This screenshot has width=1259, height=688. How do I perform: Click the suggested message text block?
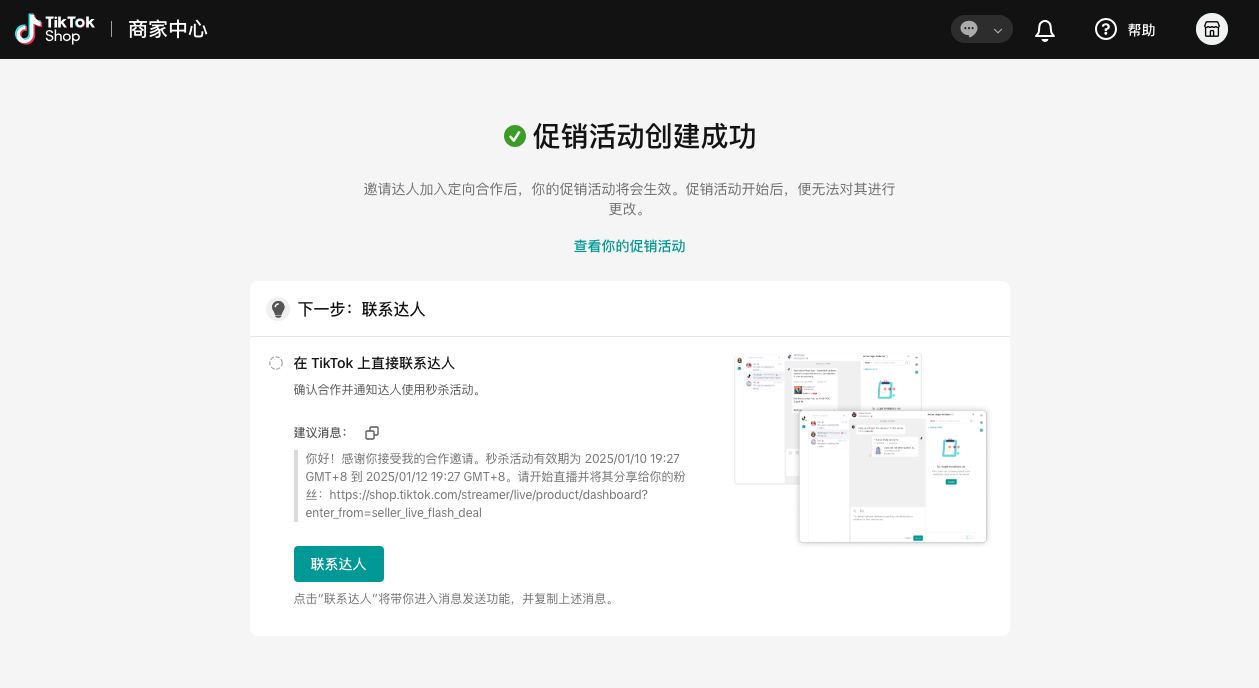click(495, 485)
